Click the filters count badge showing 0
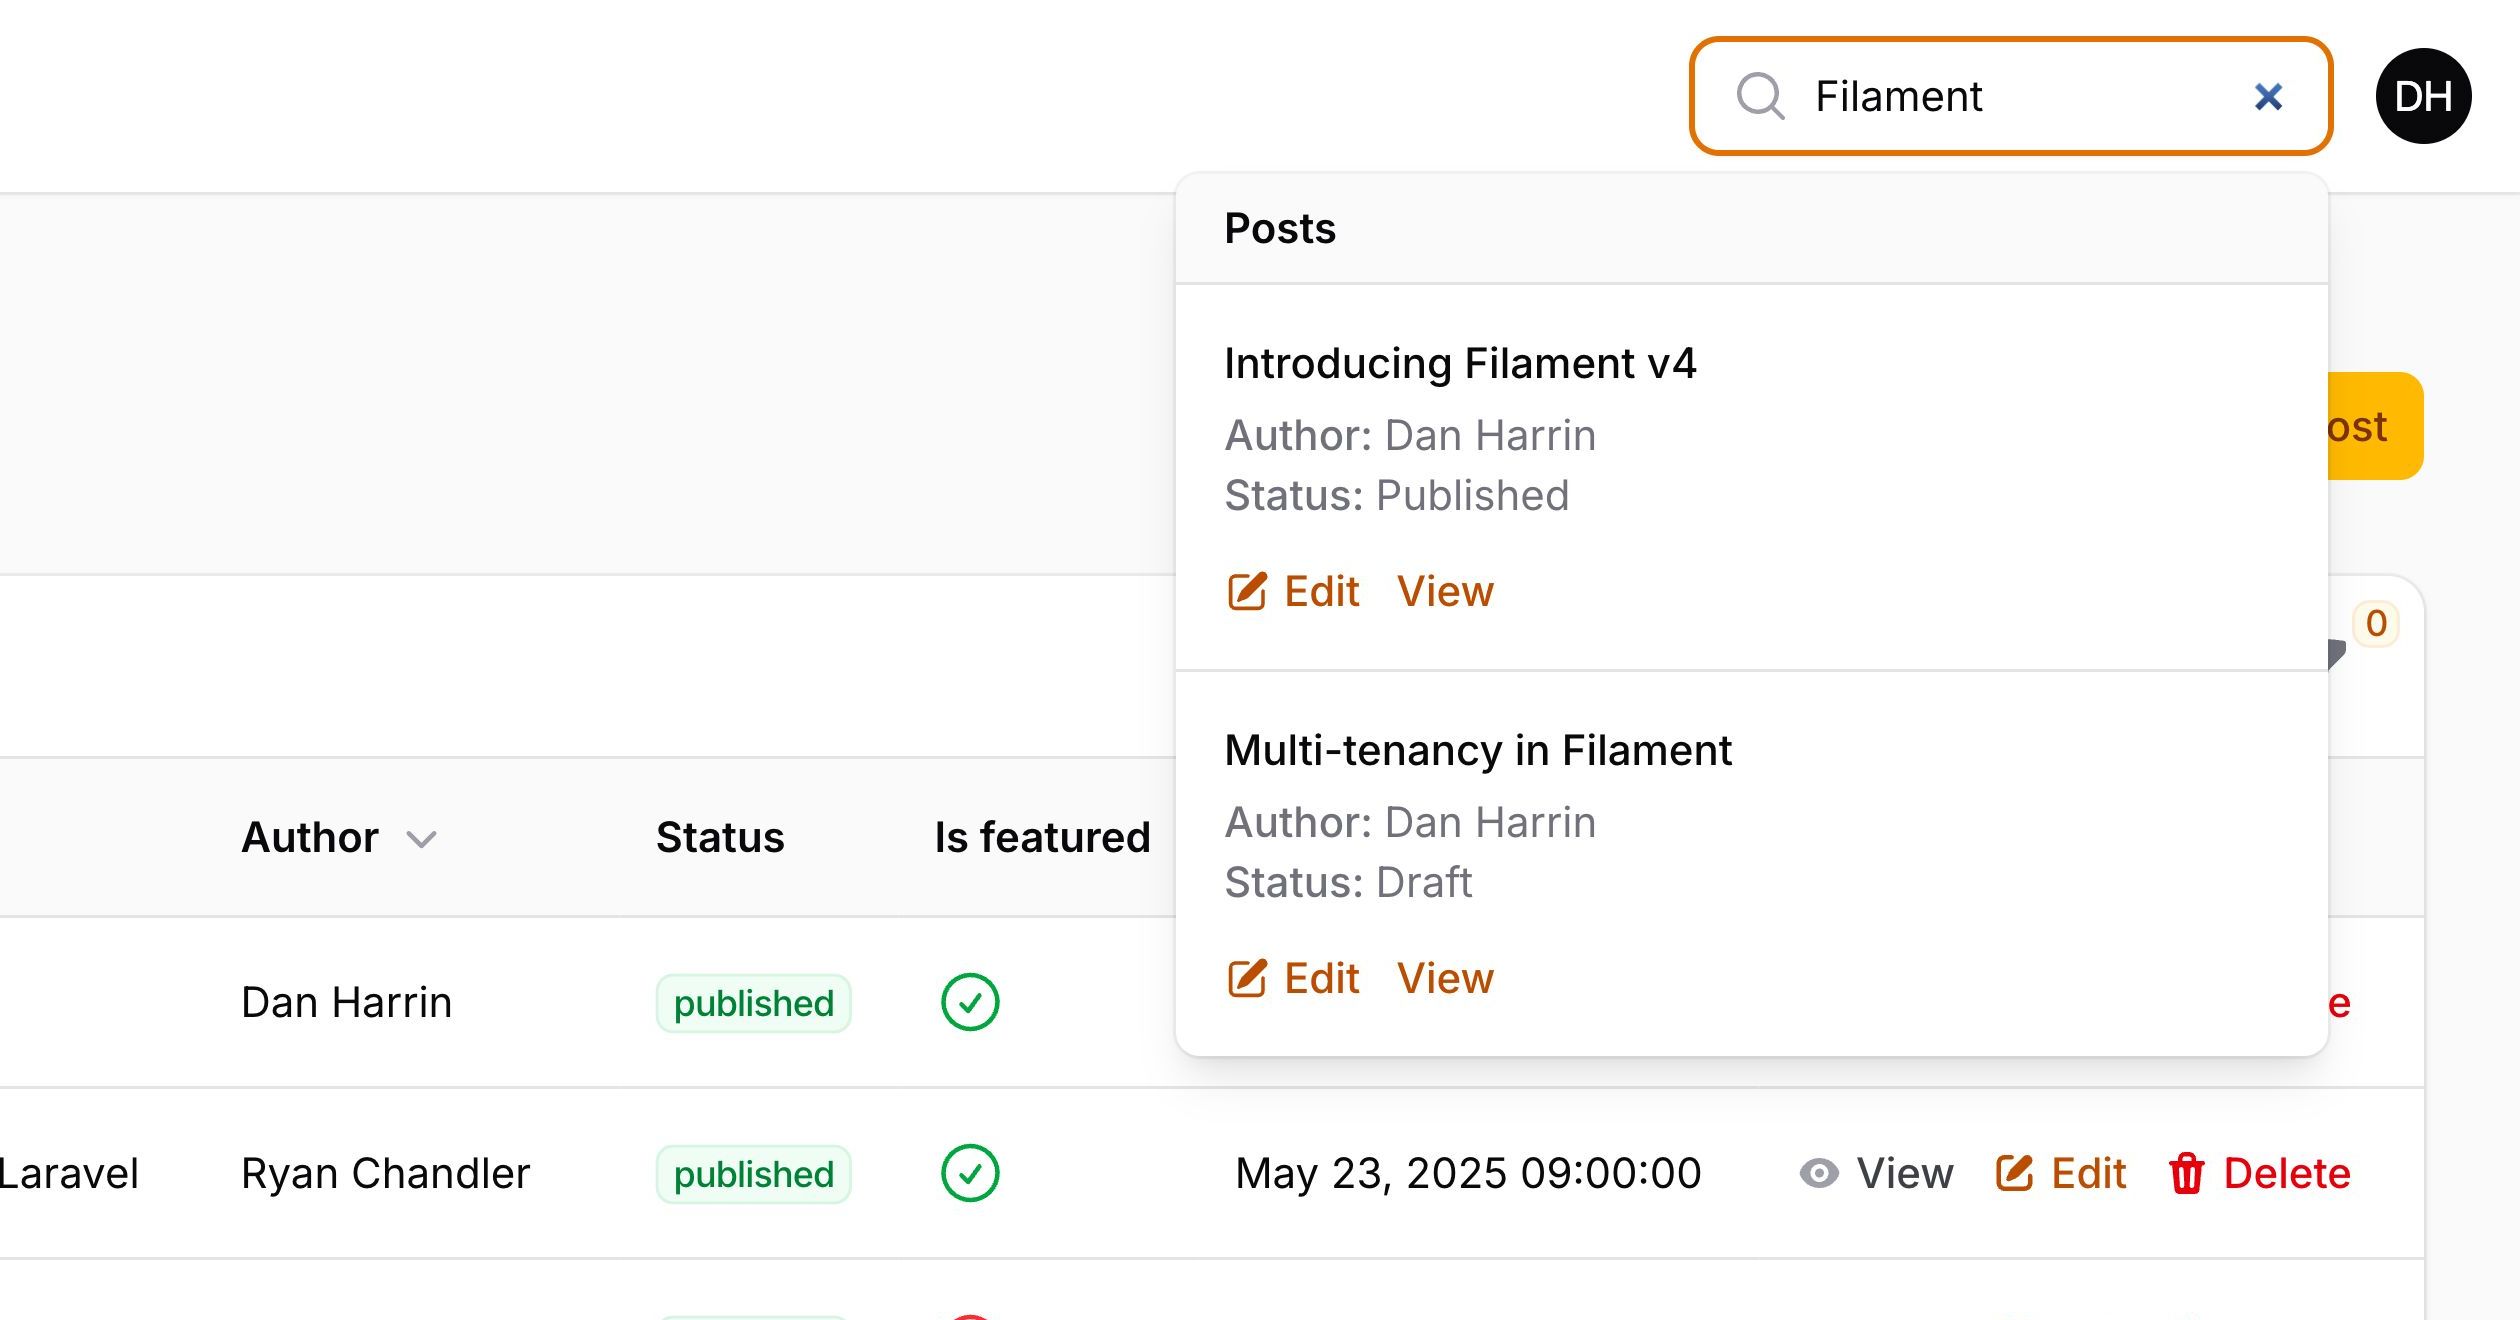2520x1320 pixels. (2376, 624)
